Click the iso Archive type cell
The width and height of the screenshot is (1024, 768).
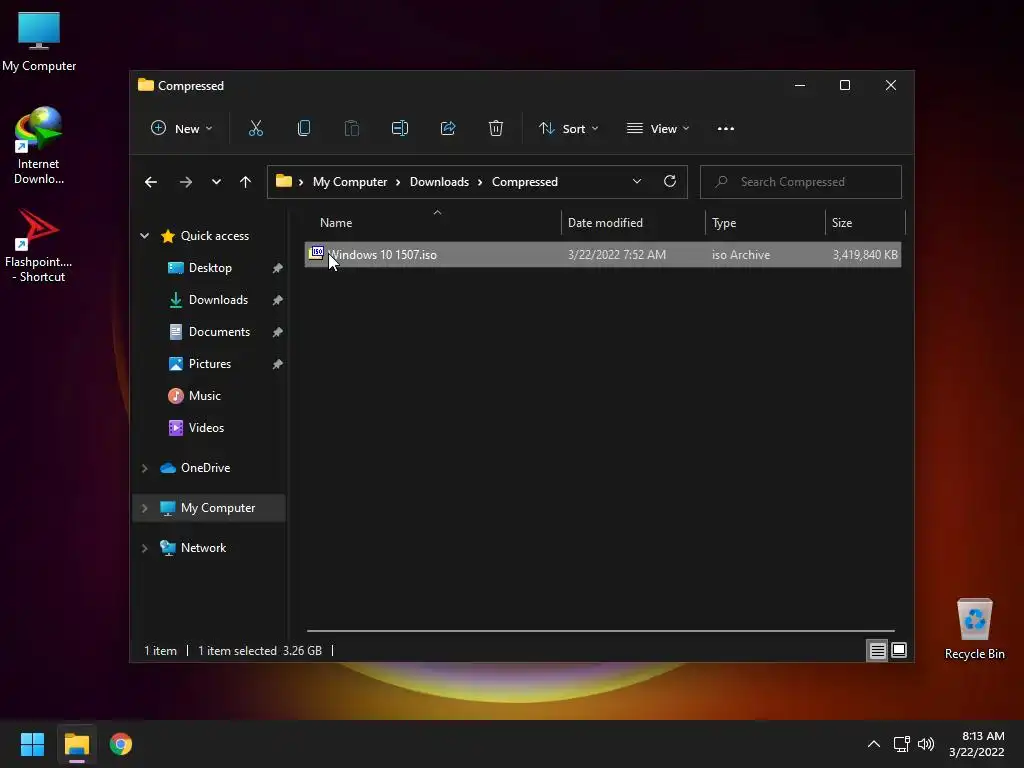(741, 255)
